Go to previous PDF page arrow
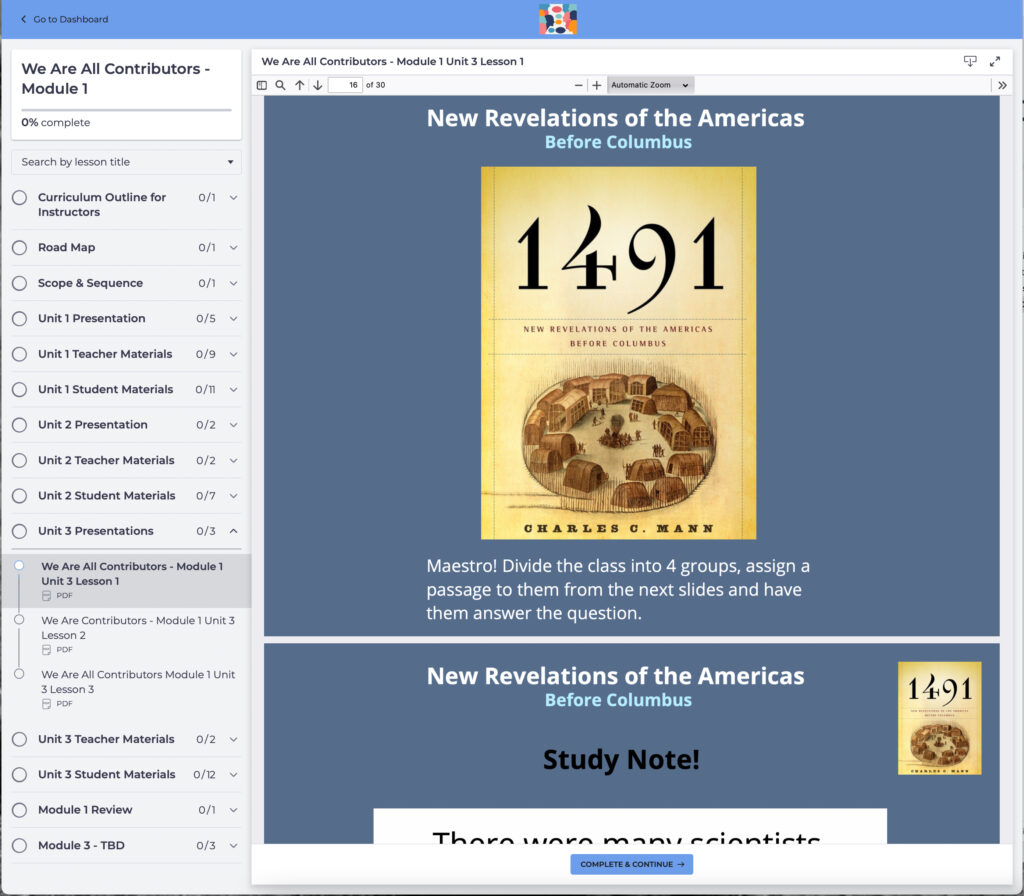 299,86
